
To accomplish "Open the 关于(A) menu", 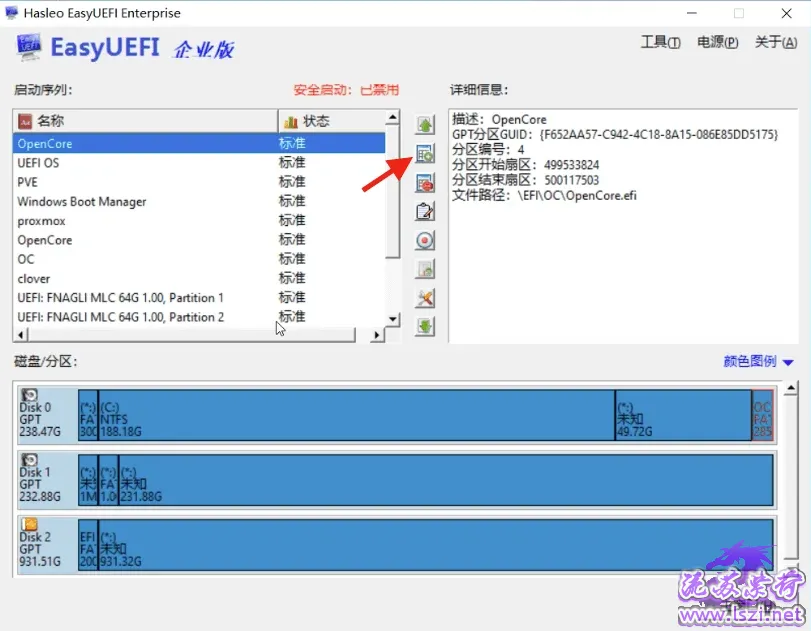I will (776, 42).
